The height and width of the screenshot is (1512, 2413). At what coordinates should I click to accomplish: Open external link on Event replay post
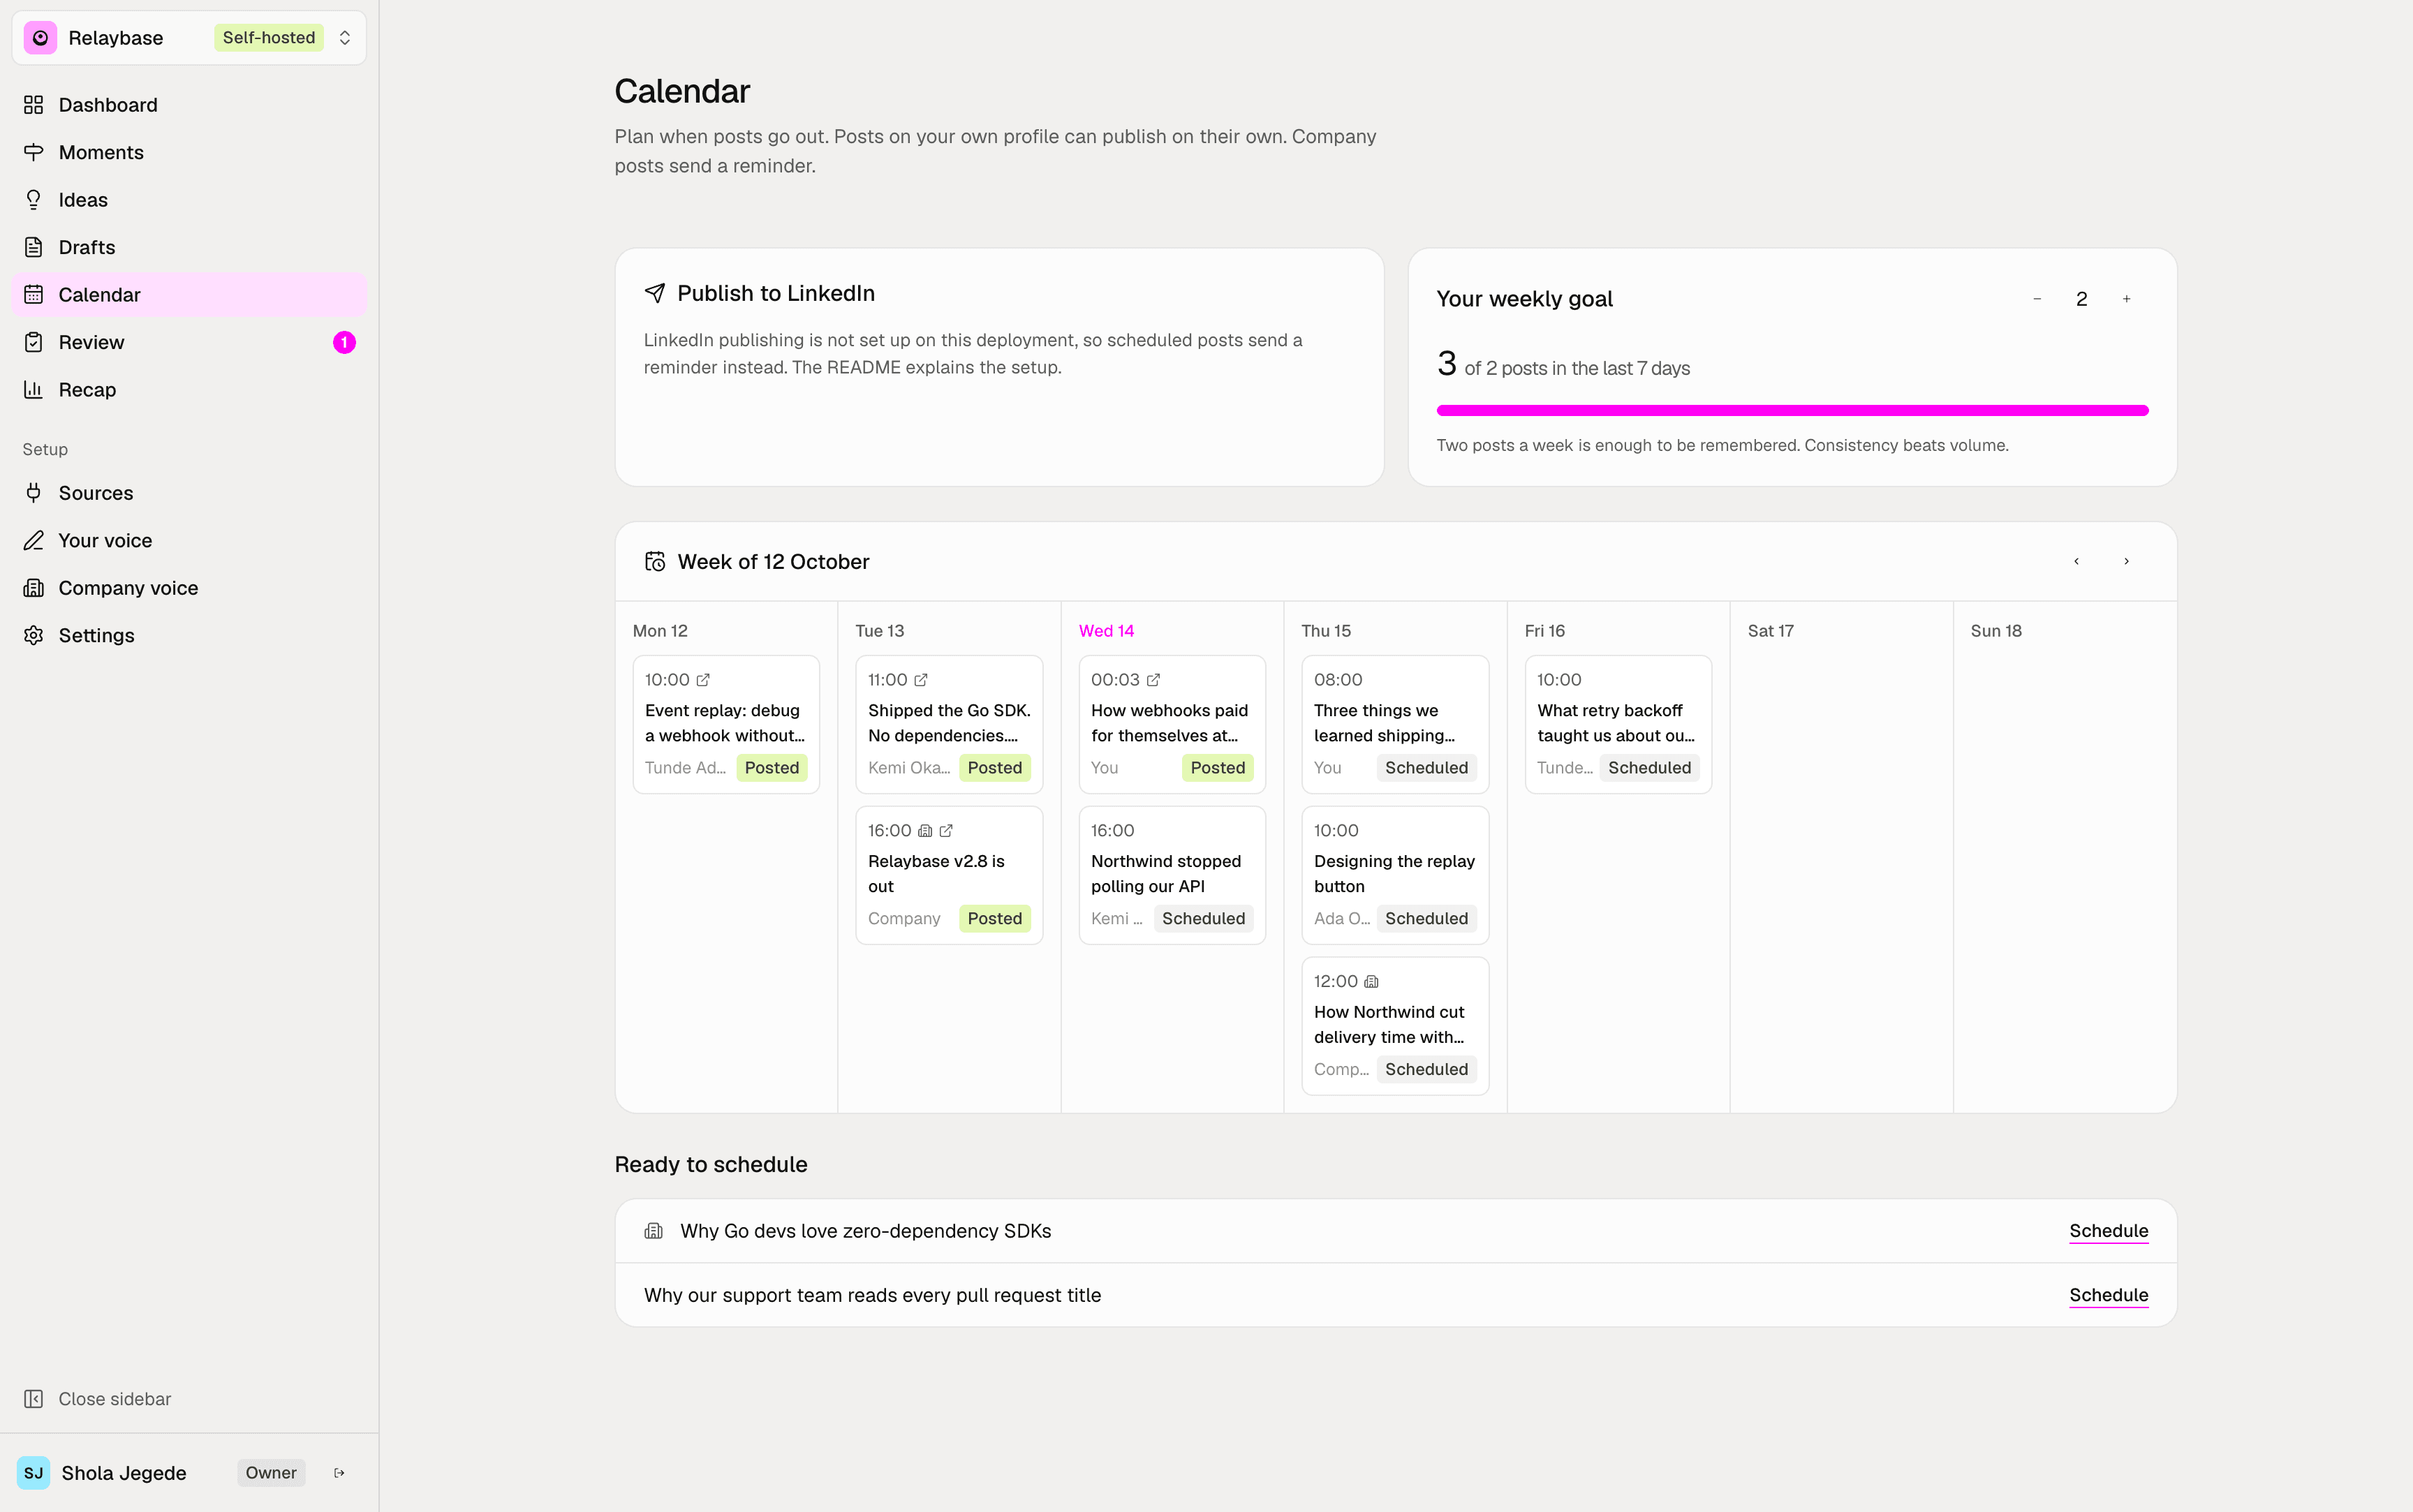pyautogui.click(x=703, y=680)
